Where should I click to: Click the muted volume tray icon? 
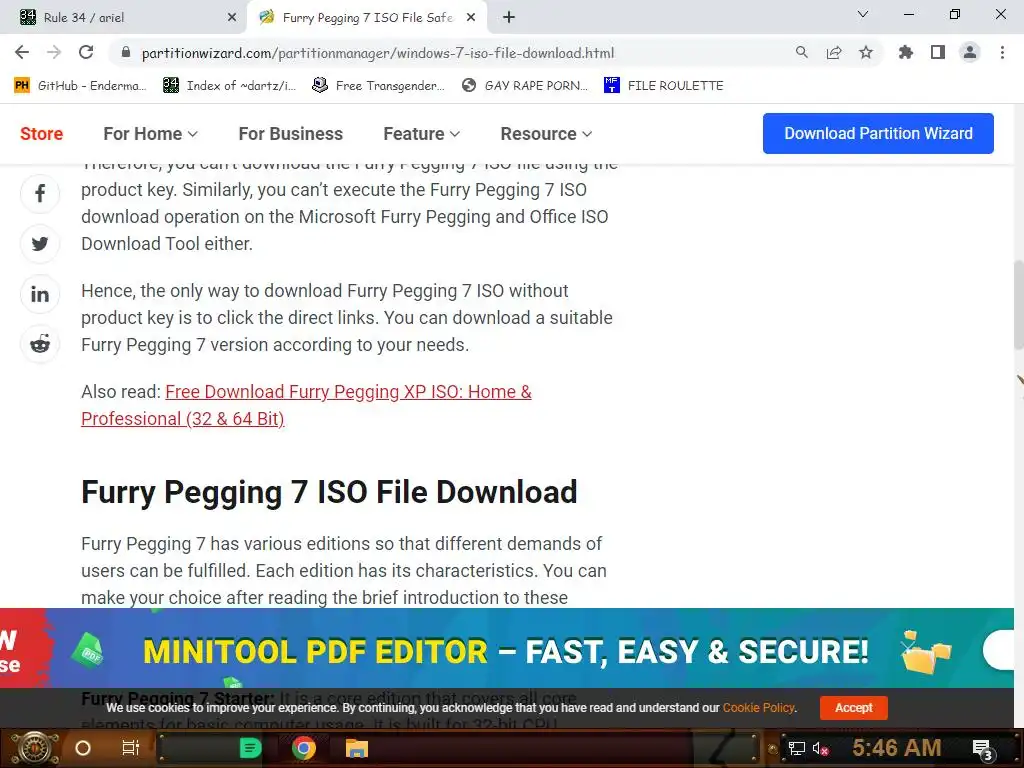(820, 748)
